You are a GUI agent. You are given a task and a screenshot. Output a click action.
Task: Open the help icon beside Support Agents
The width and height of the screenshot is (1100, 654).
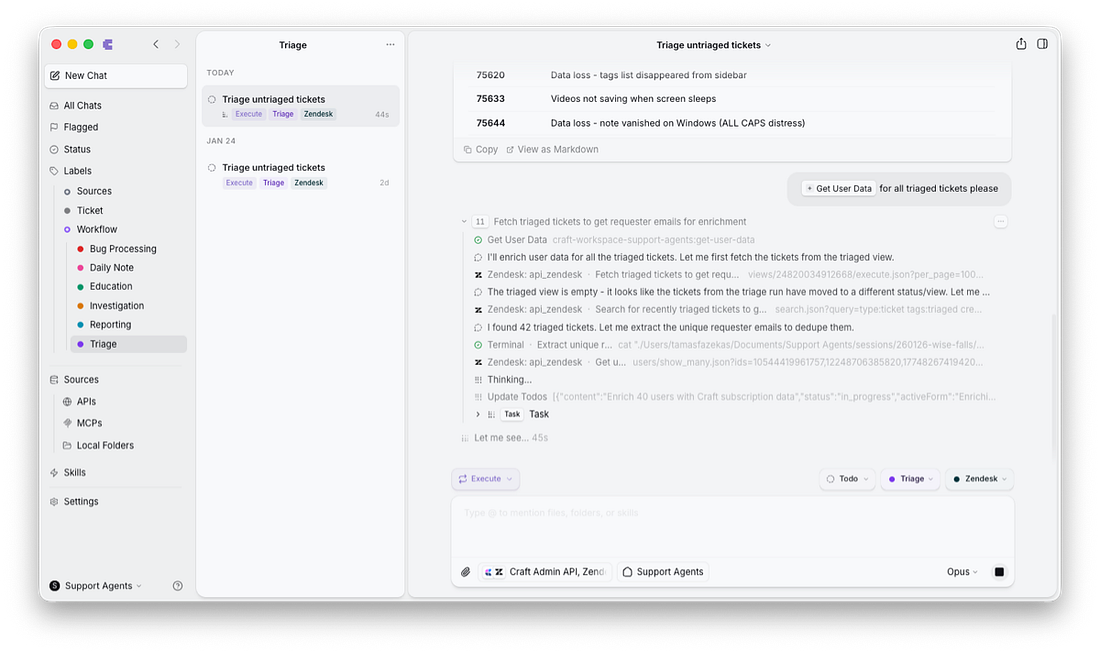click(x=177, y=586)
